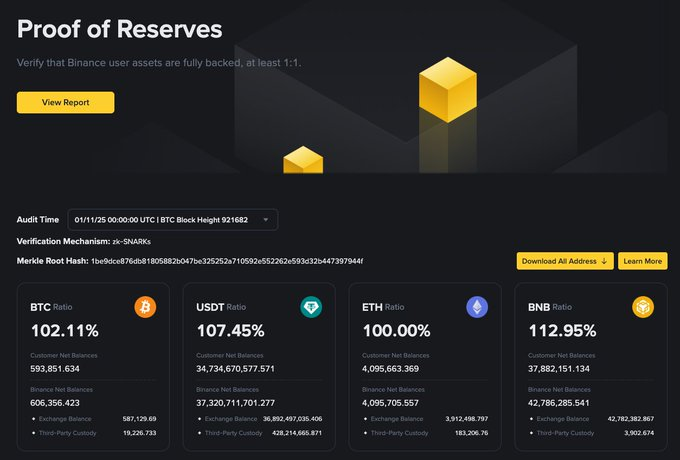680x460 pixels.
Task: Click the ETH 100.00% ratio value
Action: point(396,330)
